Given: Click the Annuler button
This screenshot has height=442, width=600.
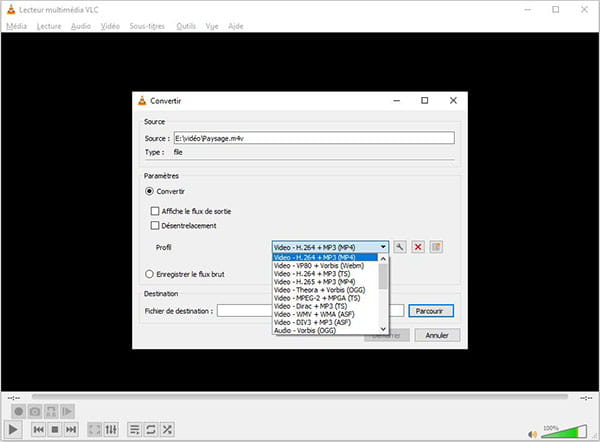Looking at the screenshot, I should point(437,335).
